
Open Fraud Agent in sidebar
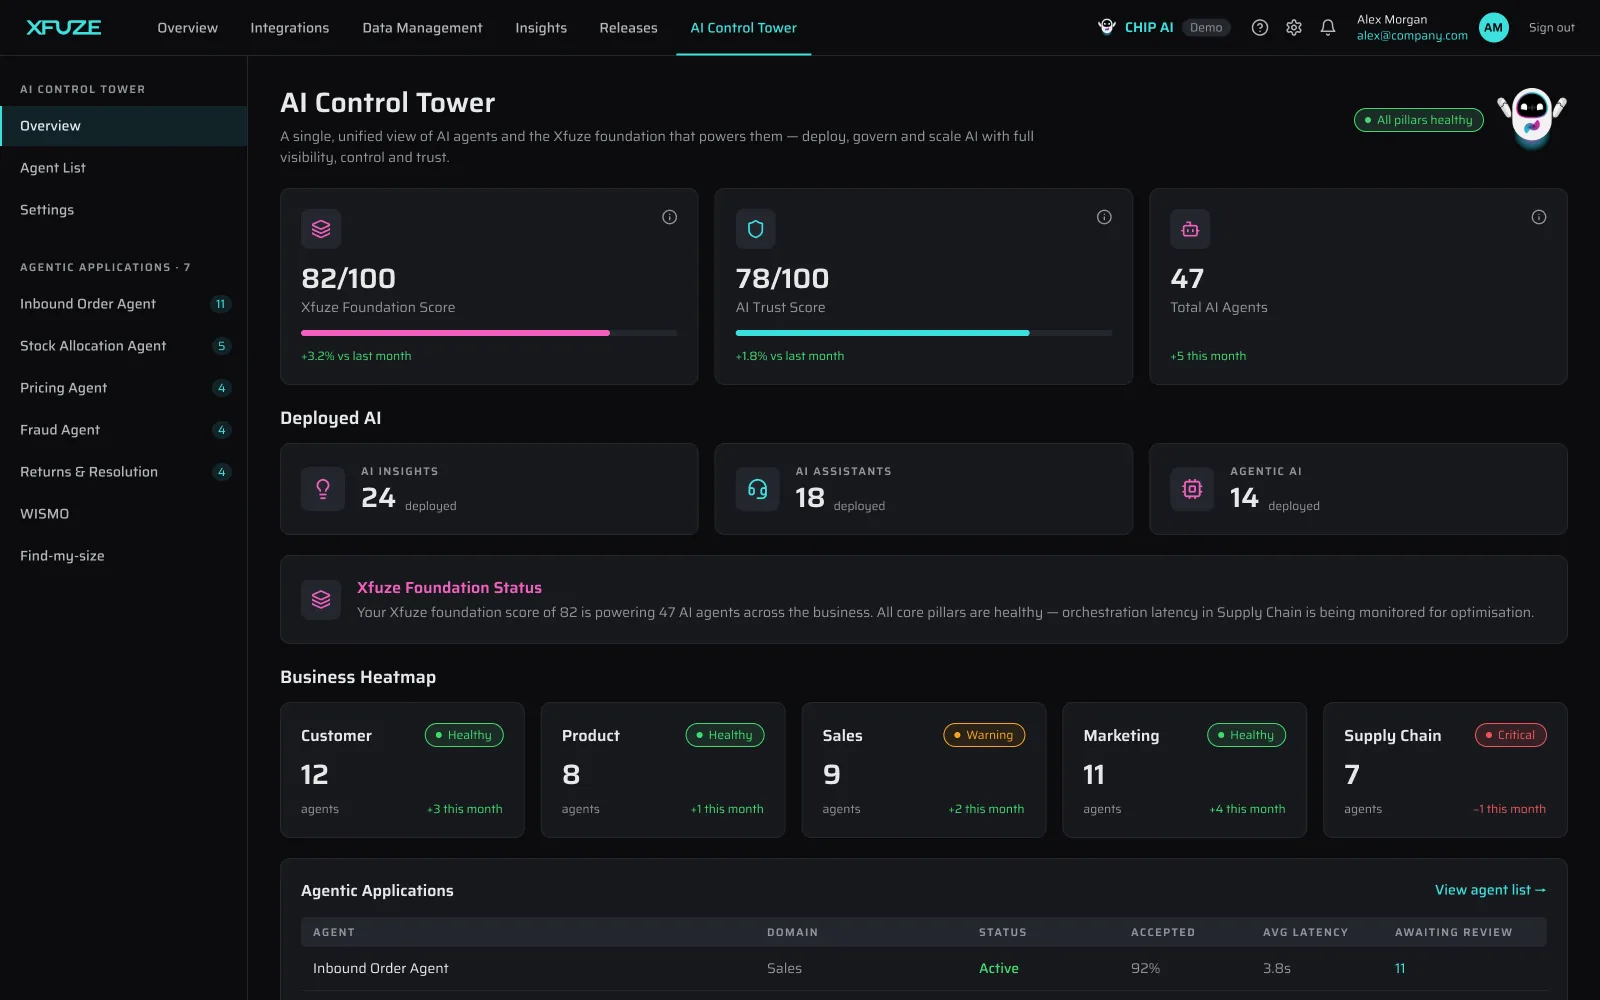pyautogui.click(x=124, y=430)
